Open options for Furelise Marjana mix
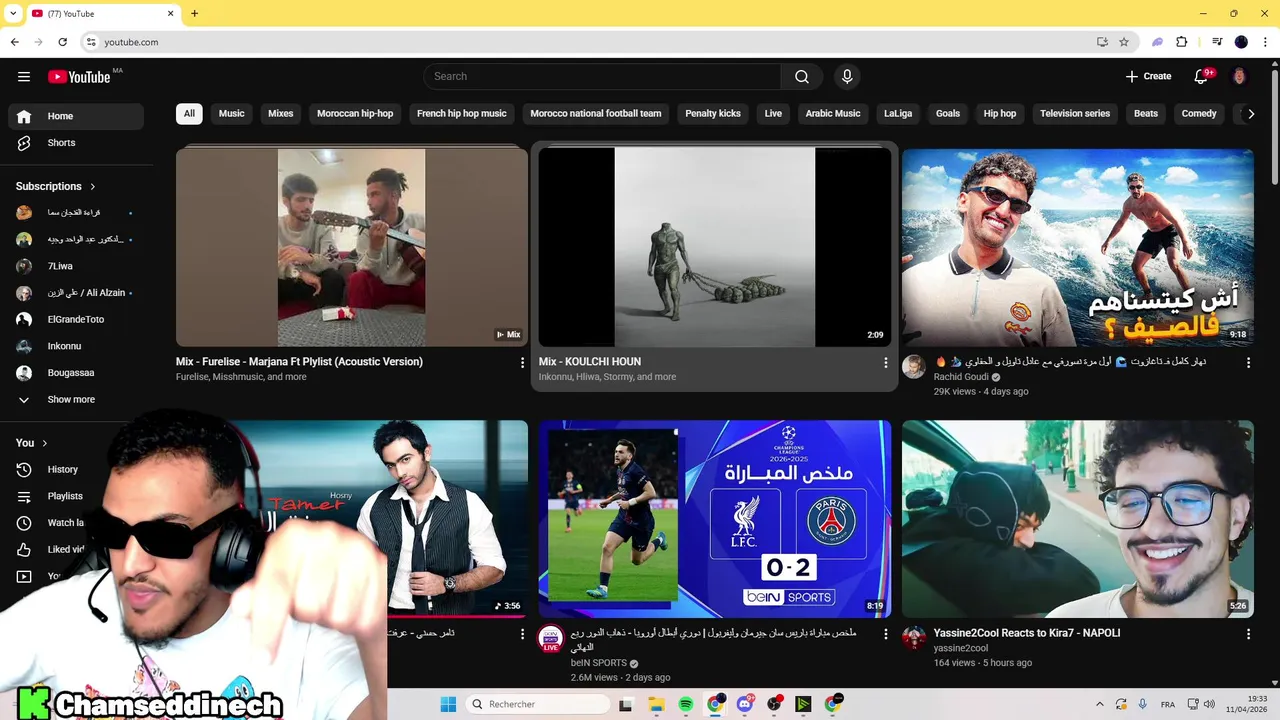Viewport: 1280px width, 720px height. (522, 363)
